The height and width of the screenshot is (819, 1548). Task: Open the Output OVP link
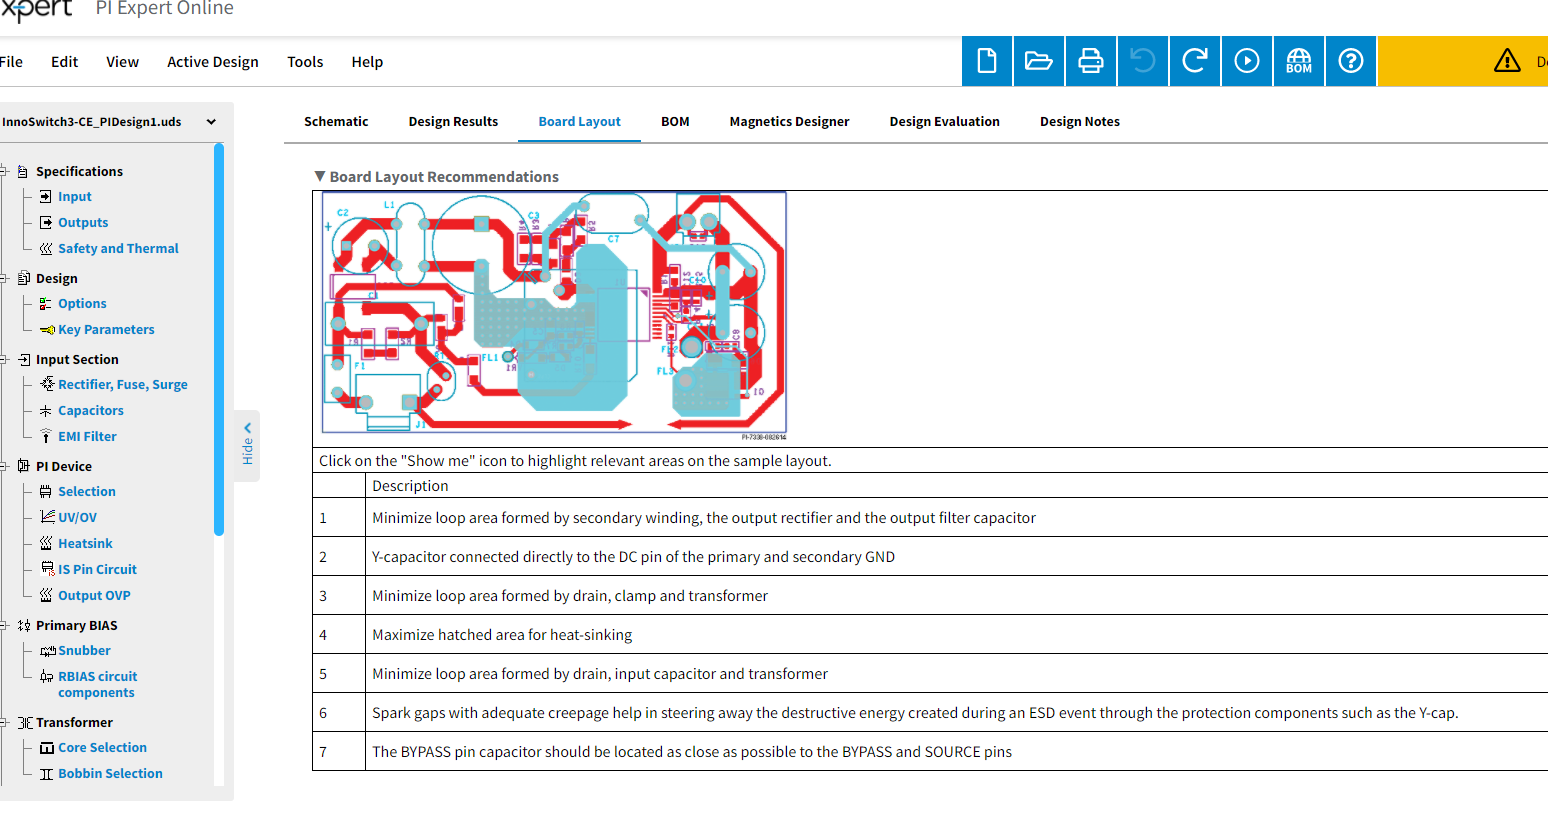click(94, 596)
